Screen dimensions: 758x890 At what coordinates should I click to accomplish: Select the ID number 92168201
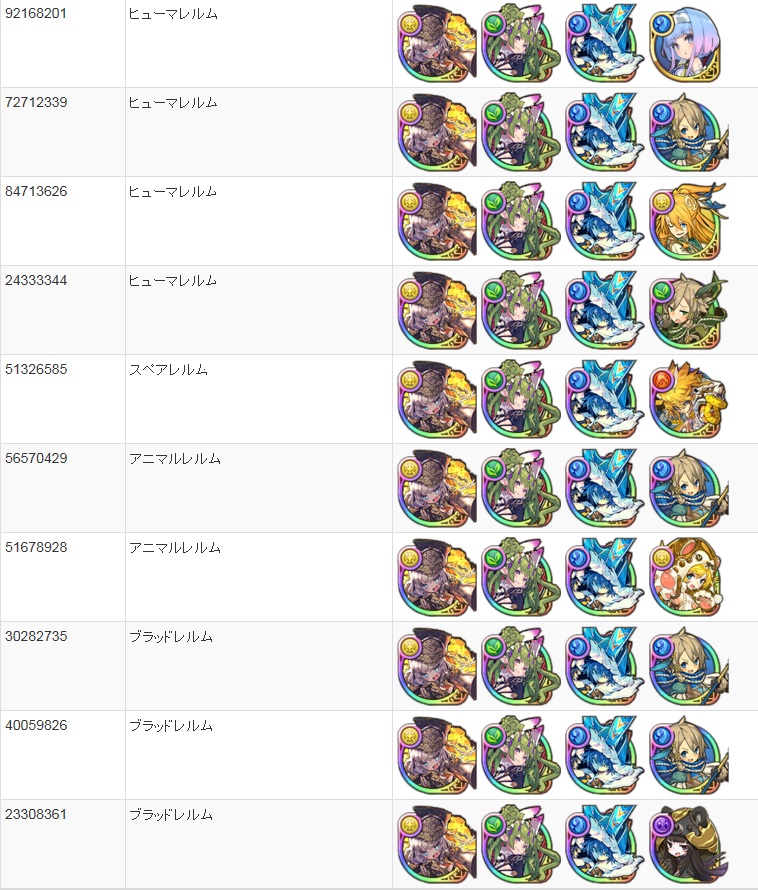coord(36,13)
